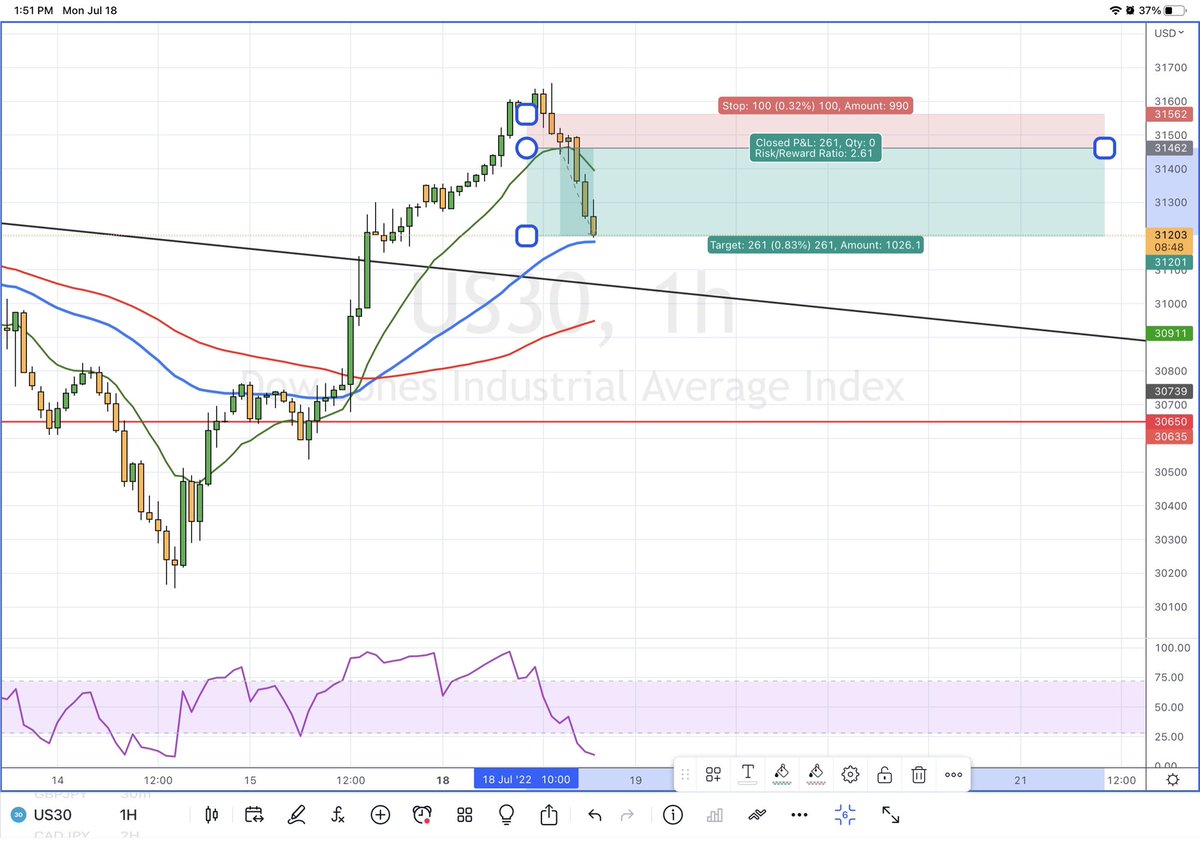The height and width of the screenshot is (841, 1200).
Task: Change the 1H timeframe interval
Action: [128, 815]
